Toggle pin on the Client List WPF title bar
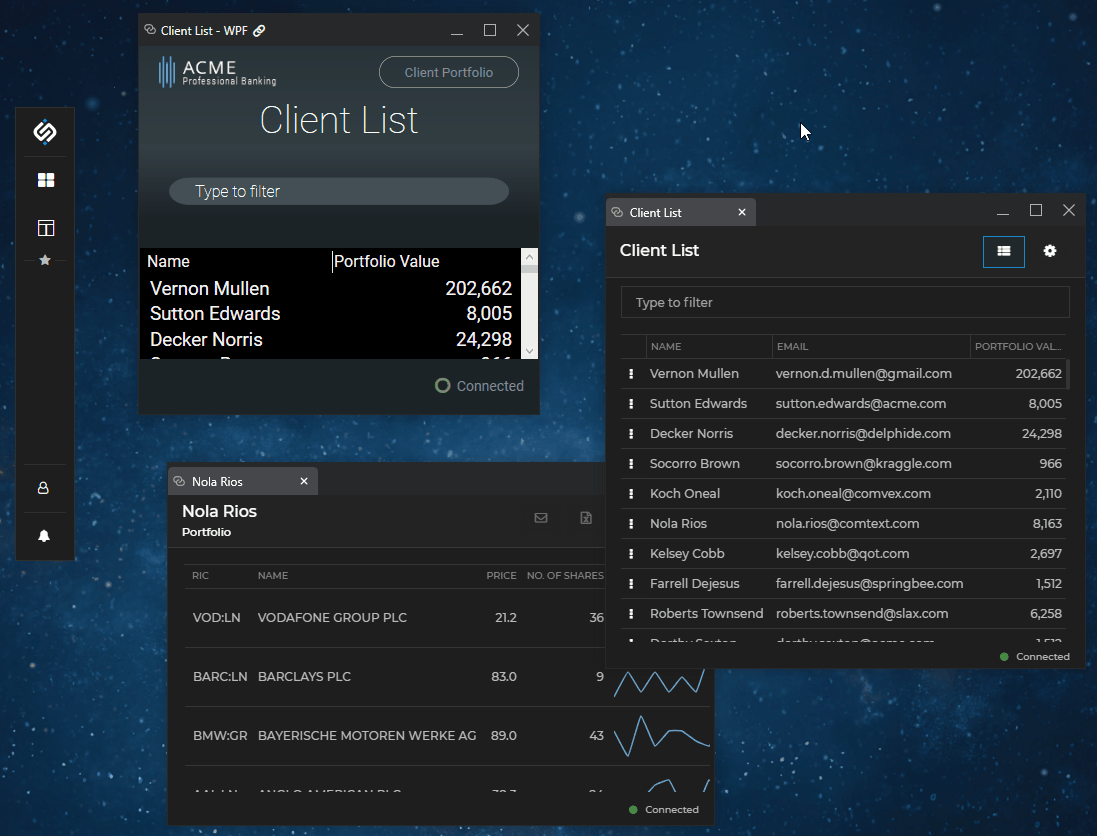Viewport: 1097px width, 836px height. click(258, 30)
